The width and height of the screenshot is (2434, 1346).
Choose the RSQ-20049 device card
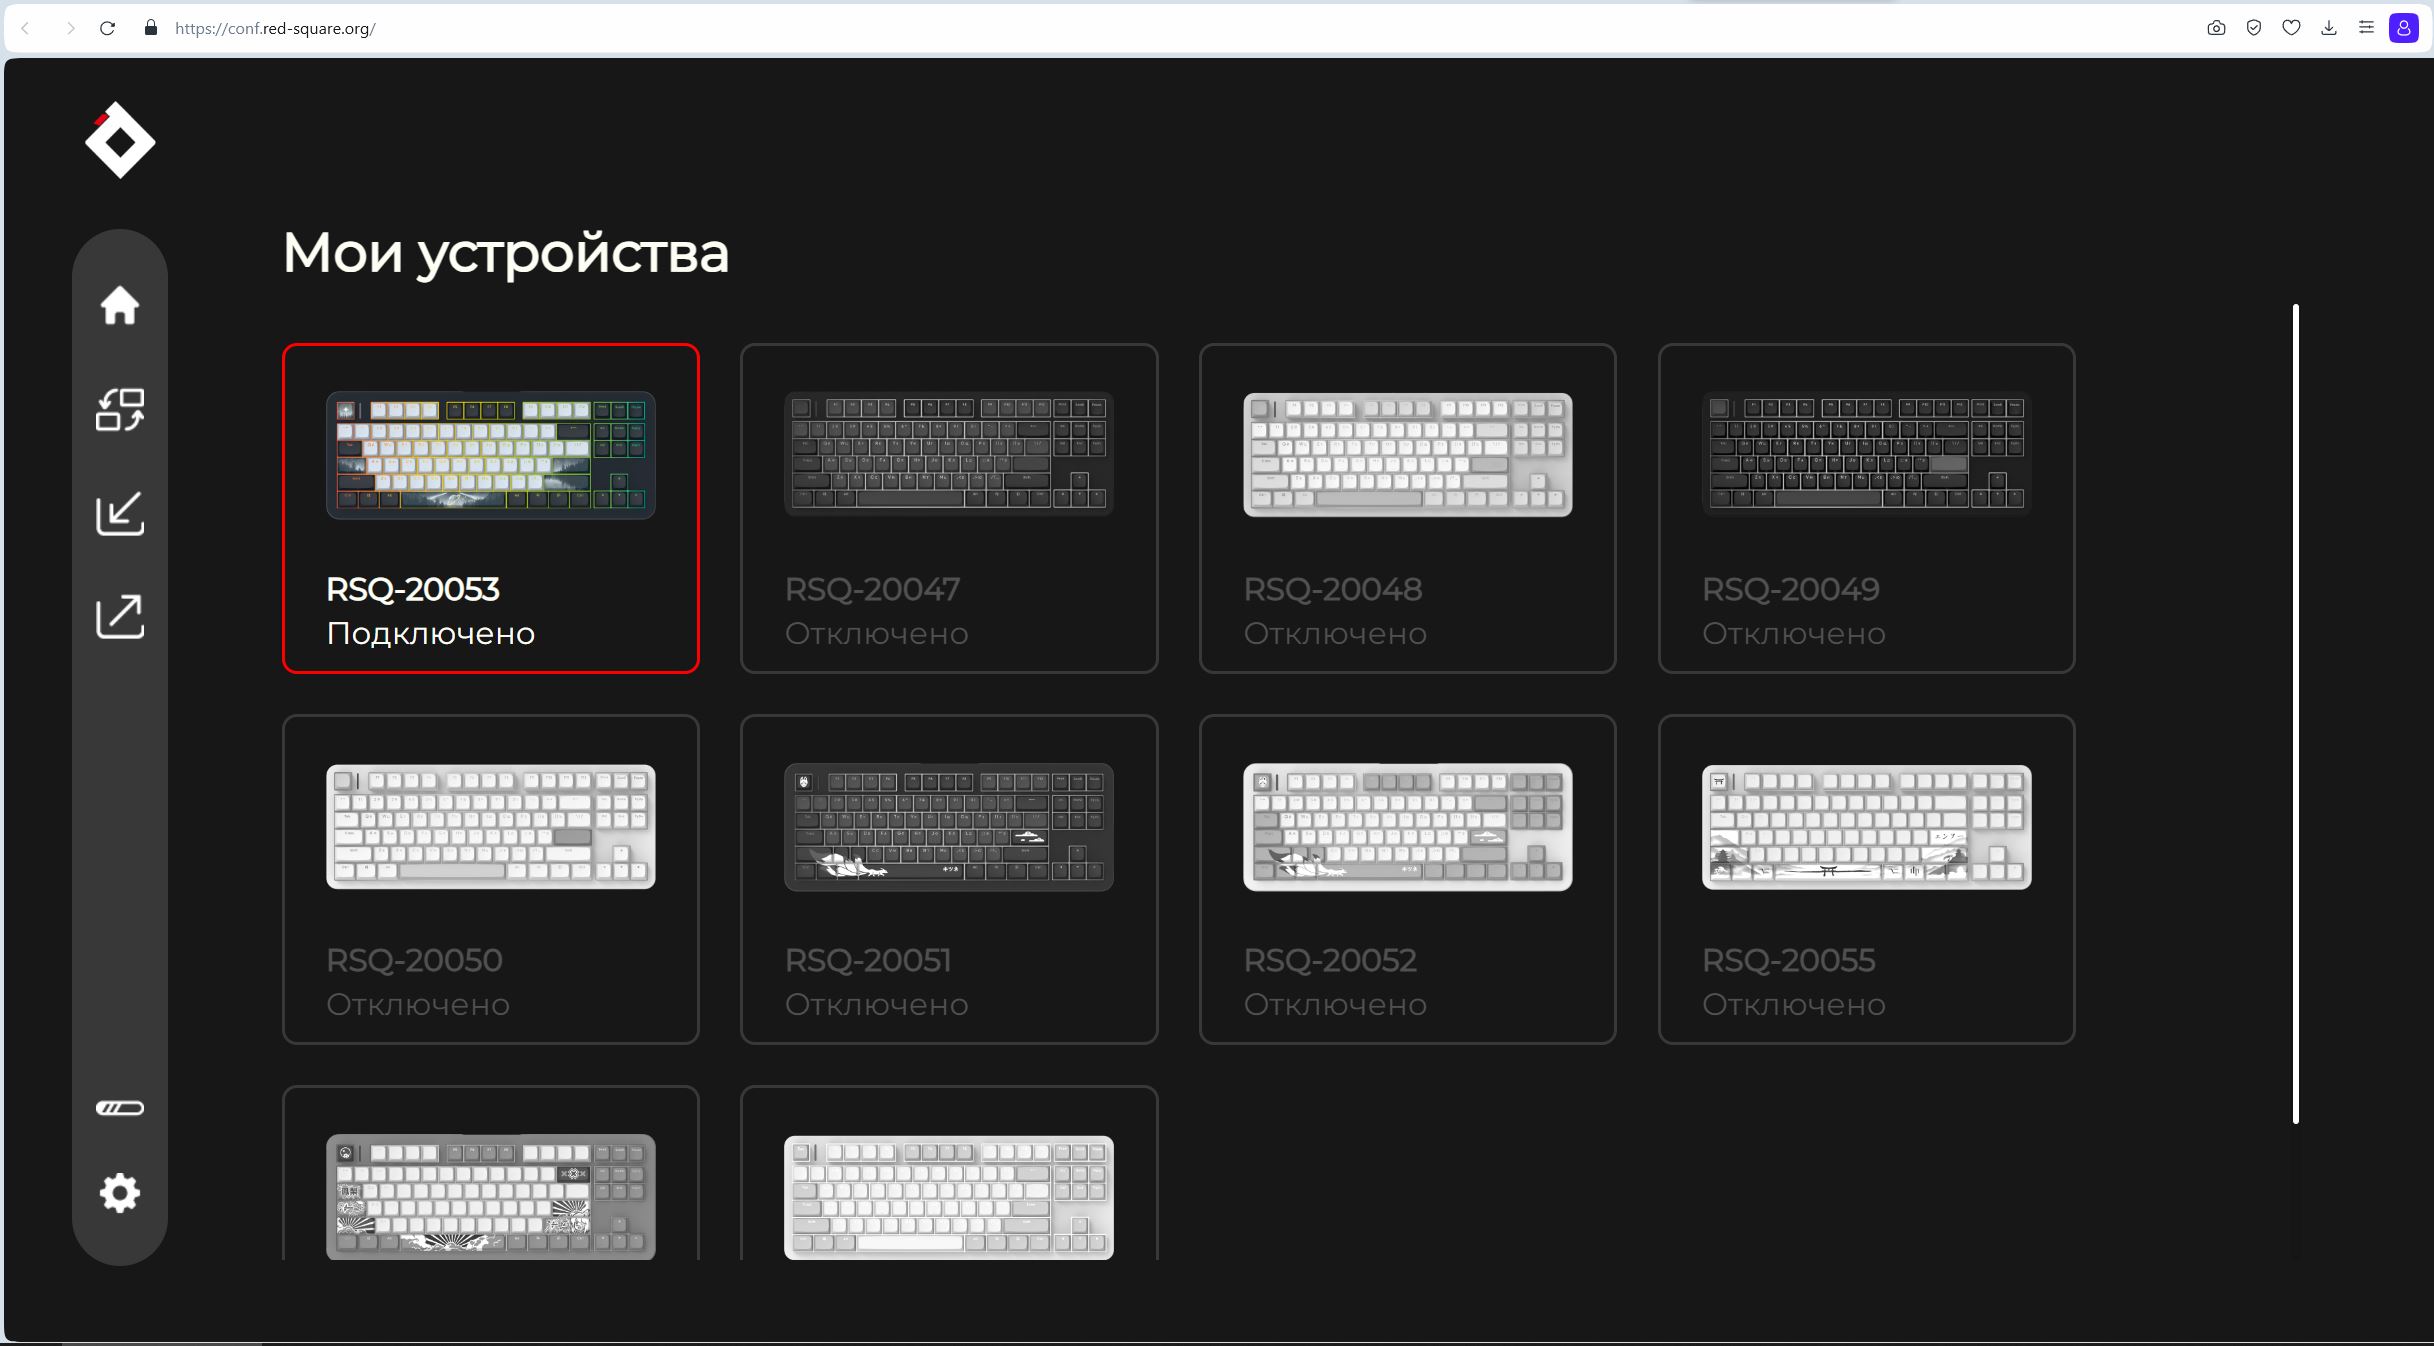[x=1866, y=508]
